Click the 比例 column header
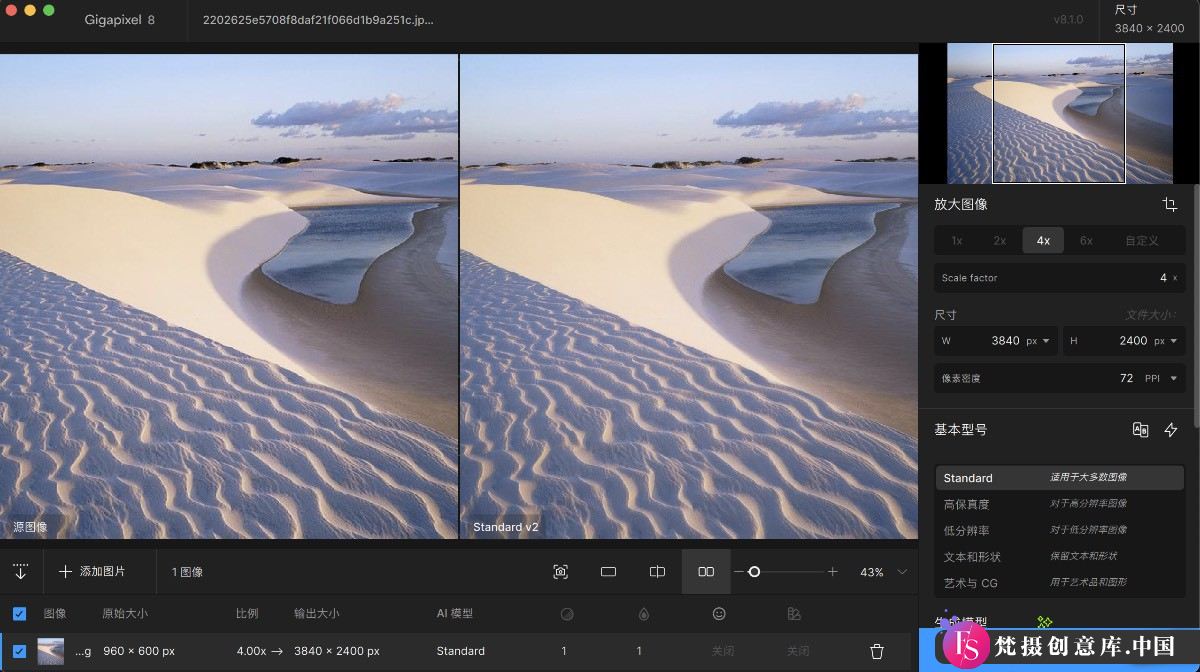 click(x=247, y=613)
